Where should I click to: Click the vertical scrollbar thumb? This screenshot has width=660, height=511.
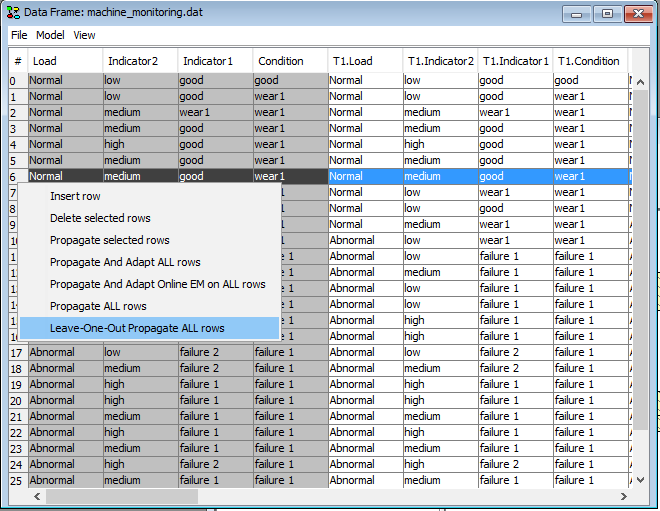point(640,260)
